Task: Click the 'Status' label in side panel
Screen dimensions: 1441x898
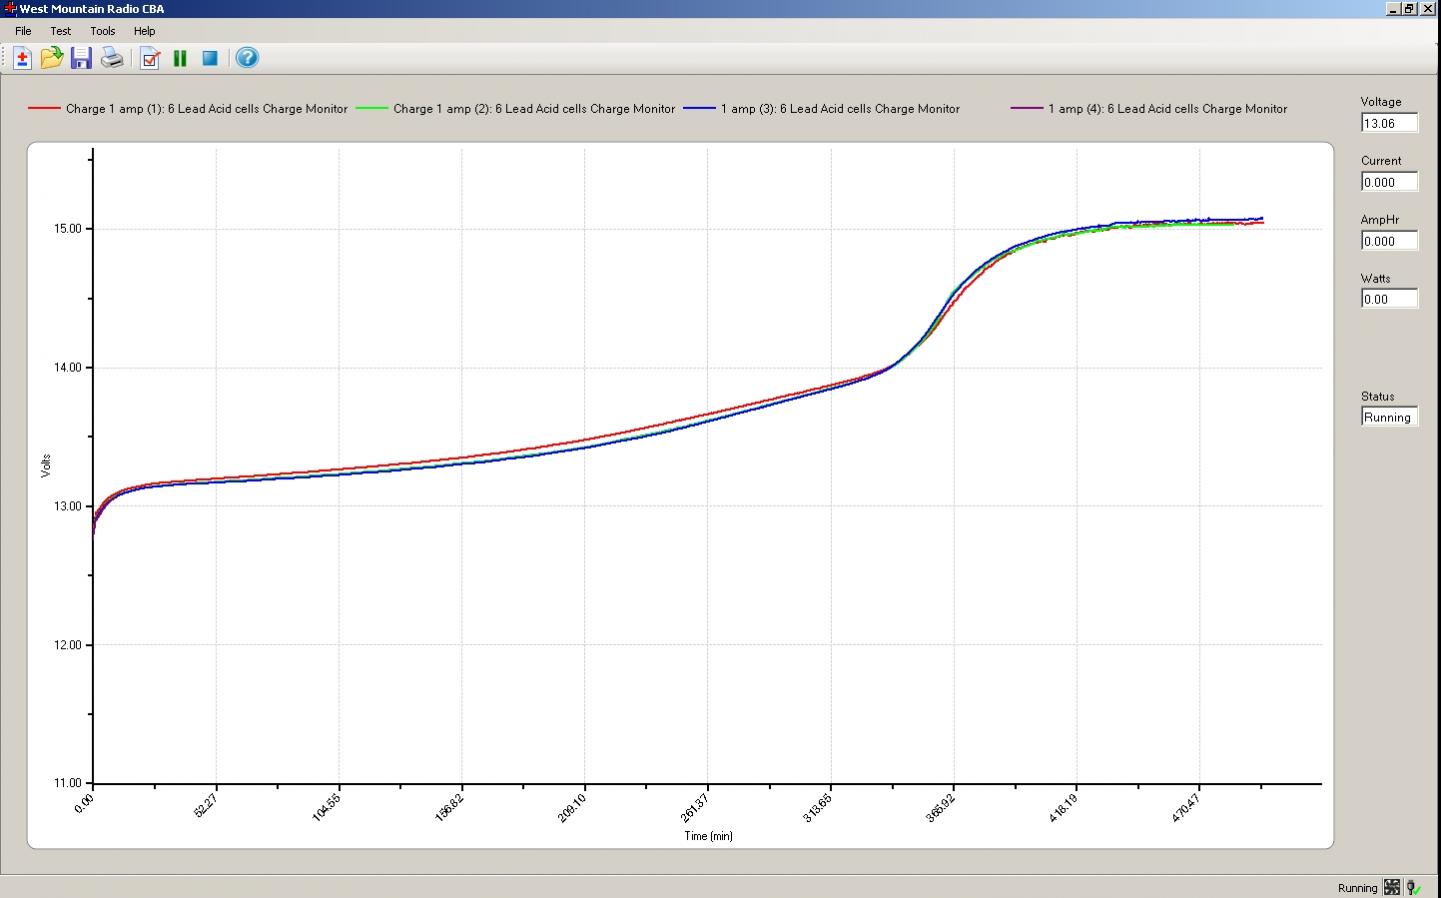Action: pyautogui.click(x=1377, y=397)
